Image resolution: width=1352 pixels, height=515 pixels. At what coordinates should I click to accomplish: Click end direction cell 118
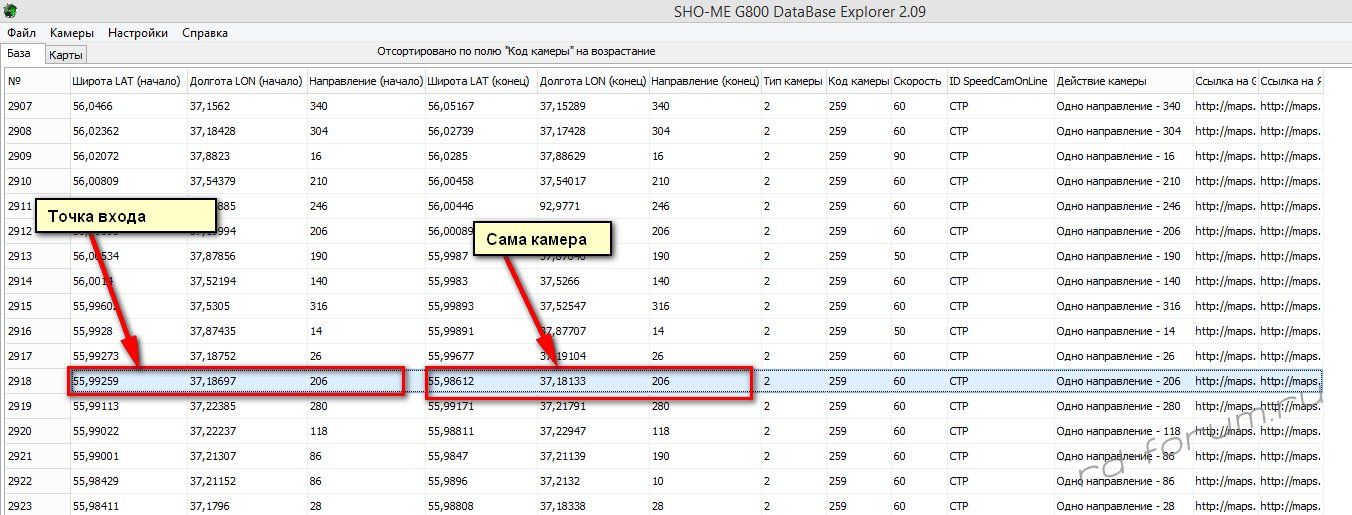click(704, 431)
